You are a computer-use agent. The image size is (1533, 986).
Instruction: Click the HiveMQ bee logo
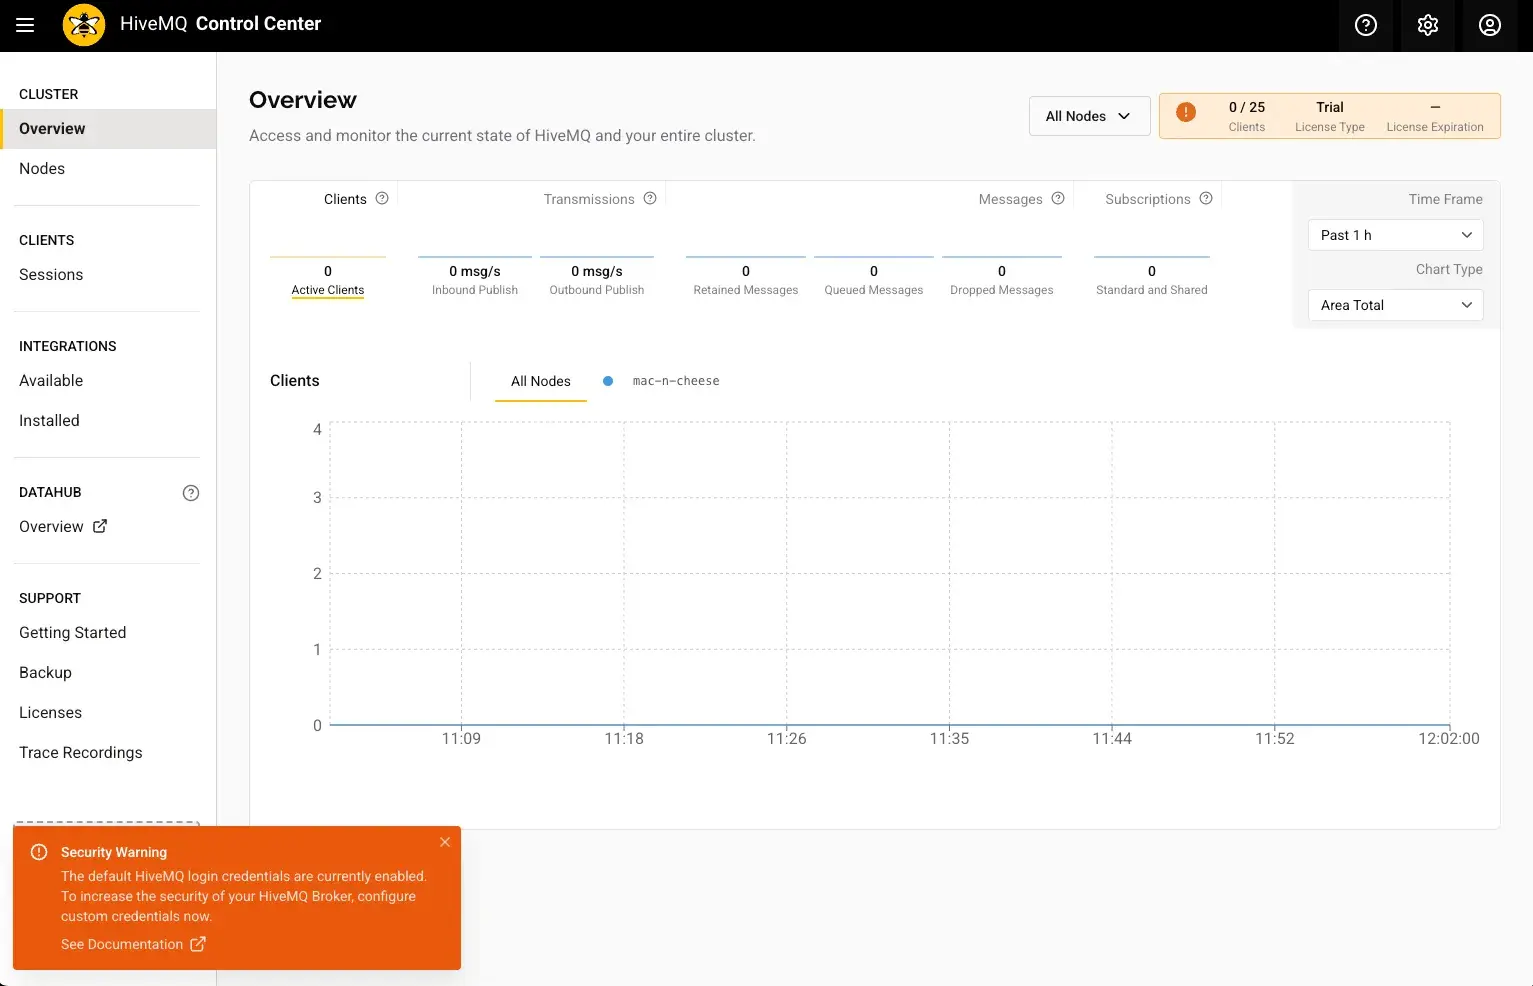click(84, 25)
